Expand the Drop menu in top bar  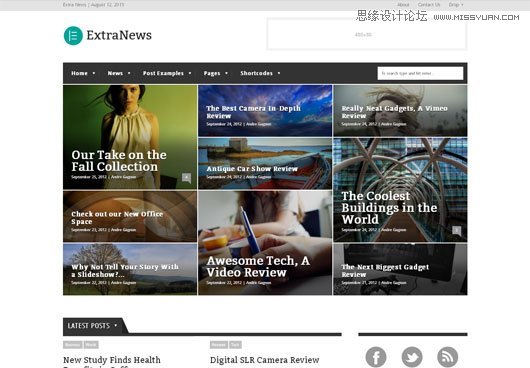point(456,5)
